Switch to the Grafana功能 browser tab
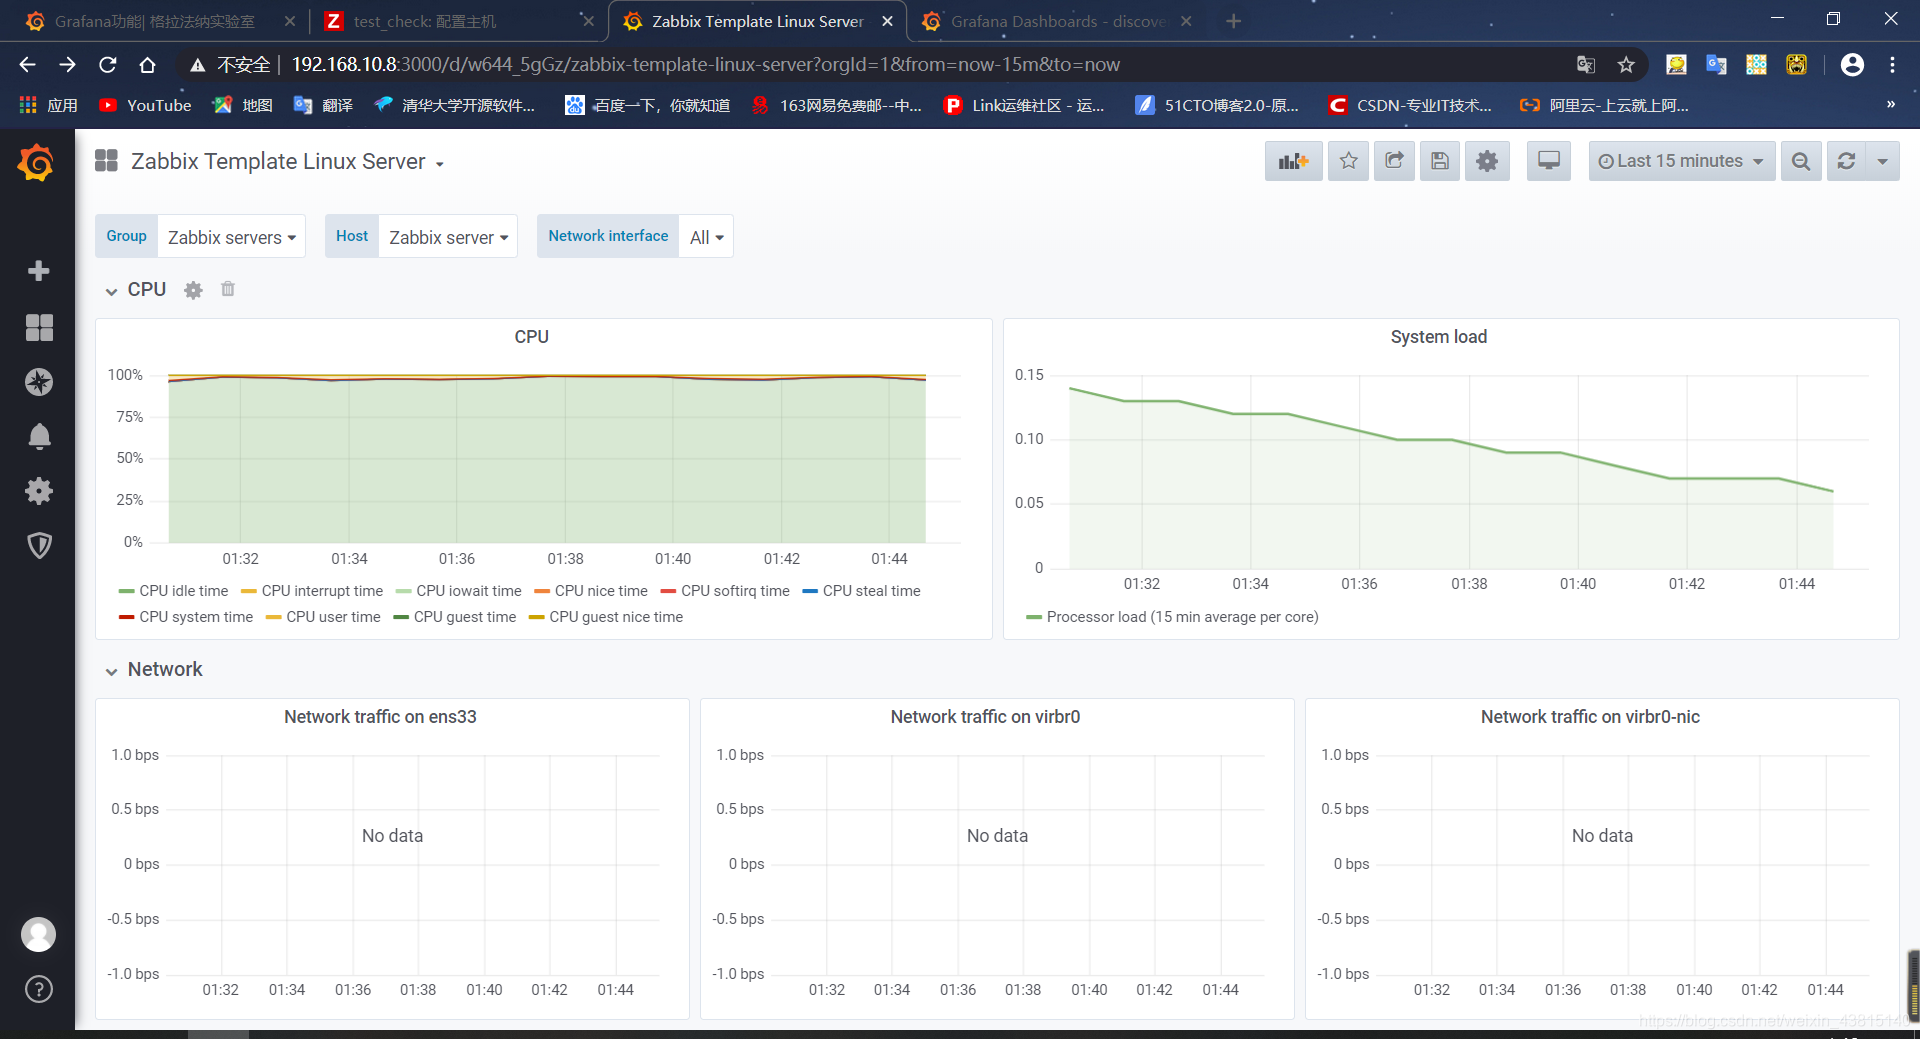Viewport: 1920px width, 1039px height. 155,21
